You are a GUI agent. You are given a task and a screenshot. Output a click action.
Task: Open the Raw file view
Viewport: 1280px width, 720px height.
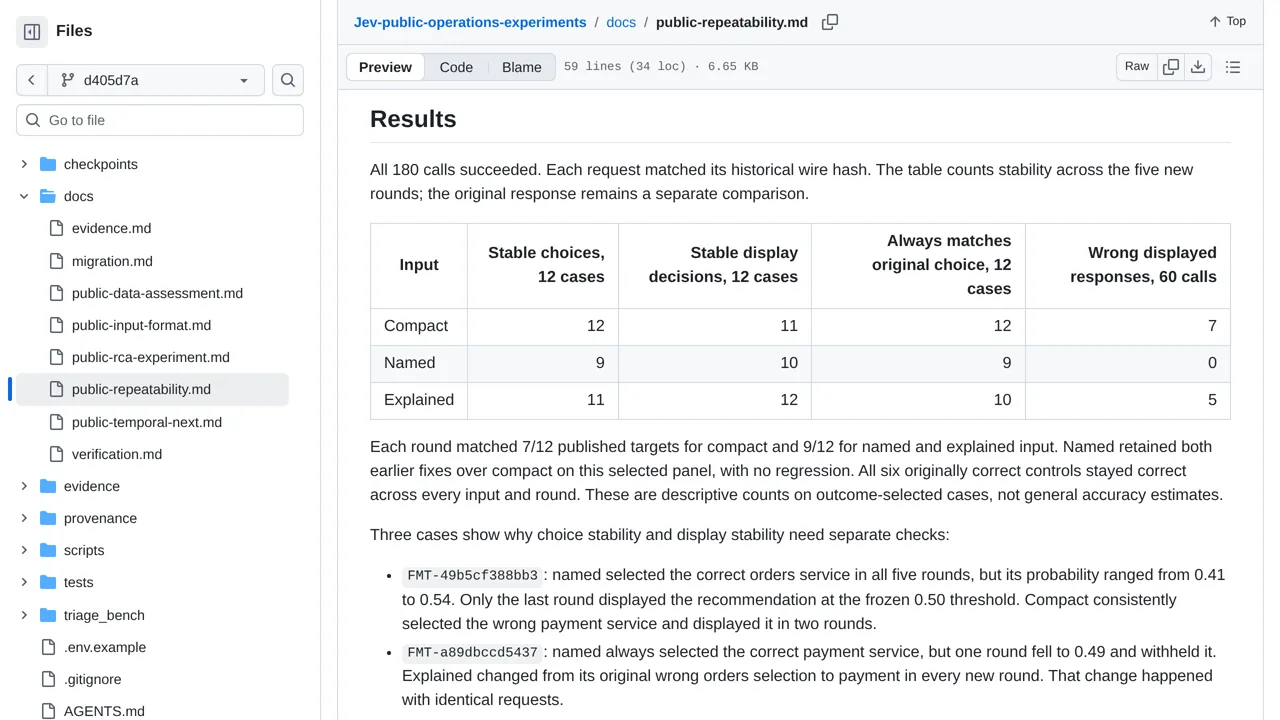(1137, 67)
